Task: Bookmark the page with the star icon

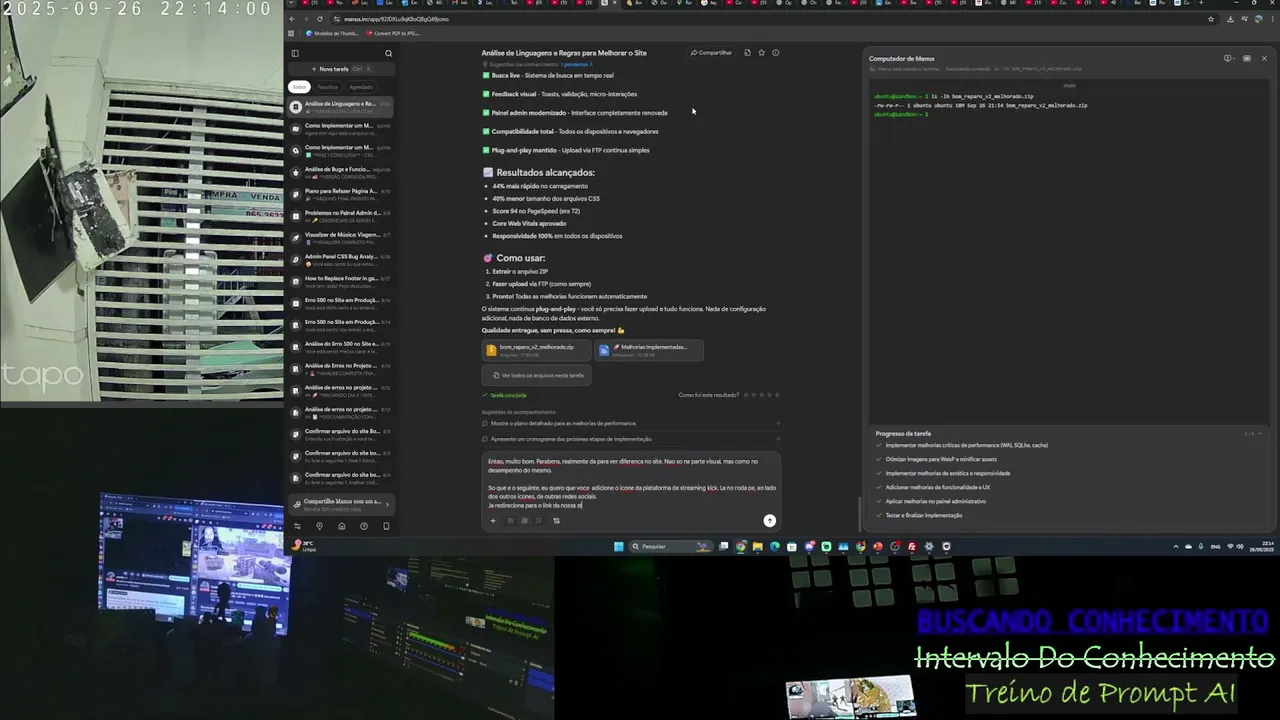Action: [1211, 19]
